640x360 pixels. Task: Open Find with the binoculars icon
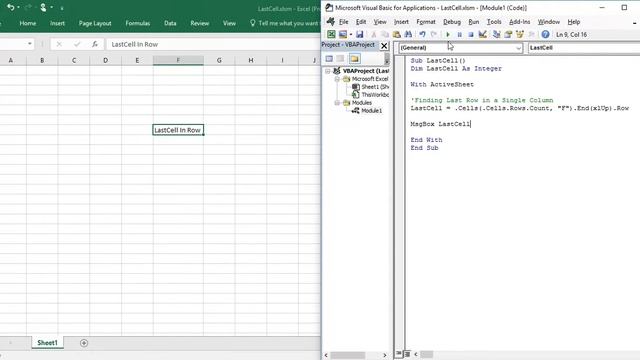click(408, 35)
